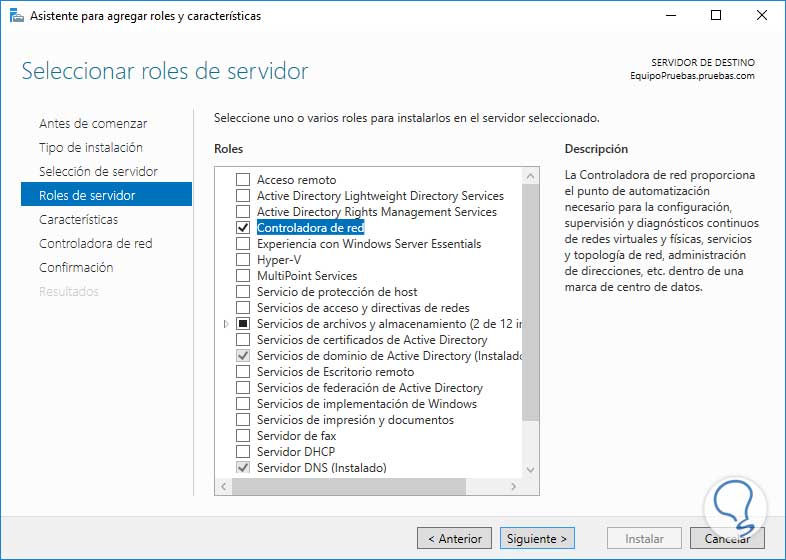Click the wizard icon in title bar
This screenshot has width=786, height=560.
point(17,16)
